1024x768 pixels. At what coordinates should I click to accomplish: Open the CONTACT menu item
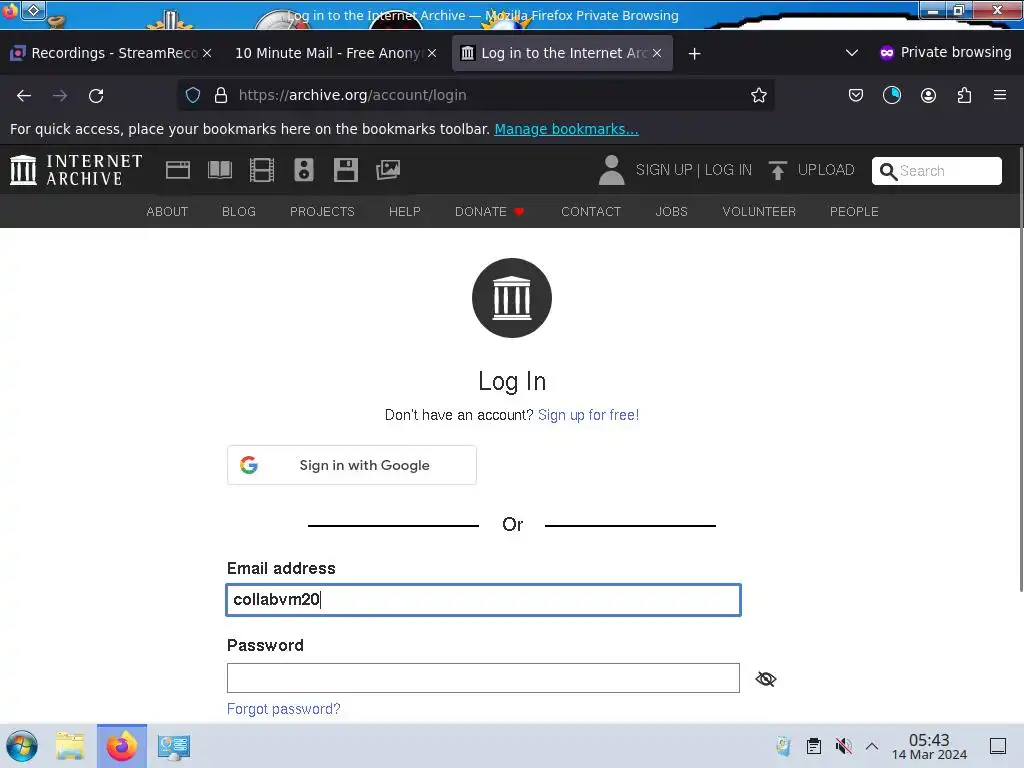pyautogui.click(x=591, y=212)
